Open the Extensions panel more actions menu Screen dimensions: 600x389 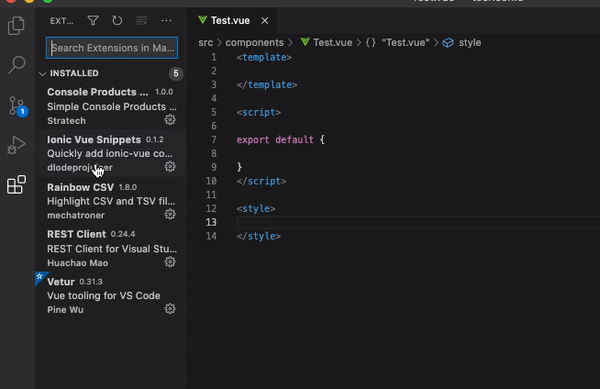166,21
